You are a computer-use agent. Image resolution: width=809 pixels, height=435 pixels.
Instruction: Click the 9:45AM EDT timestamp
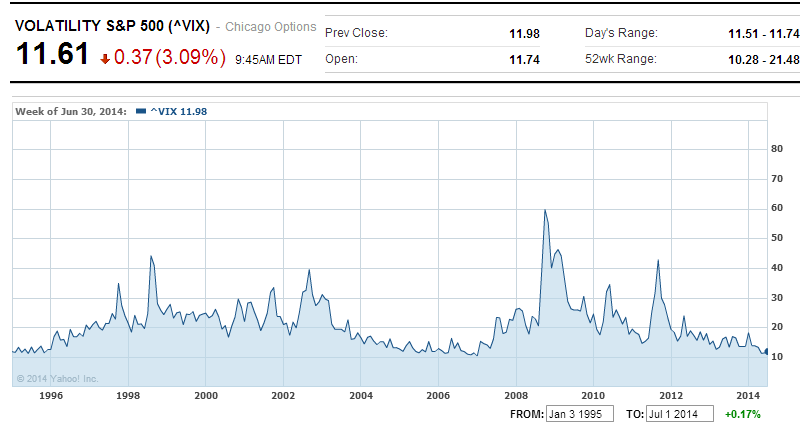pos(268,60)
